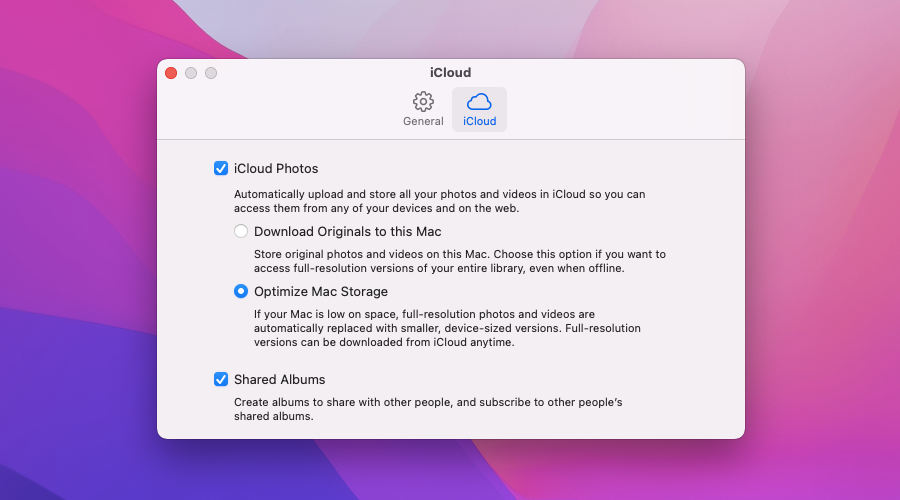The height and width of the screenshot is (500, 900).
Task: Click the 'If your Mac is low on space' text
Action: click(x=447, y=328)
